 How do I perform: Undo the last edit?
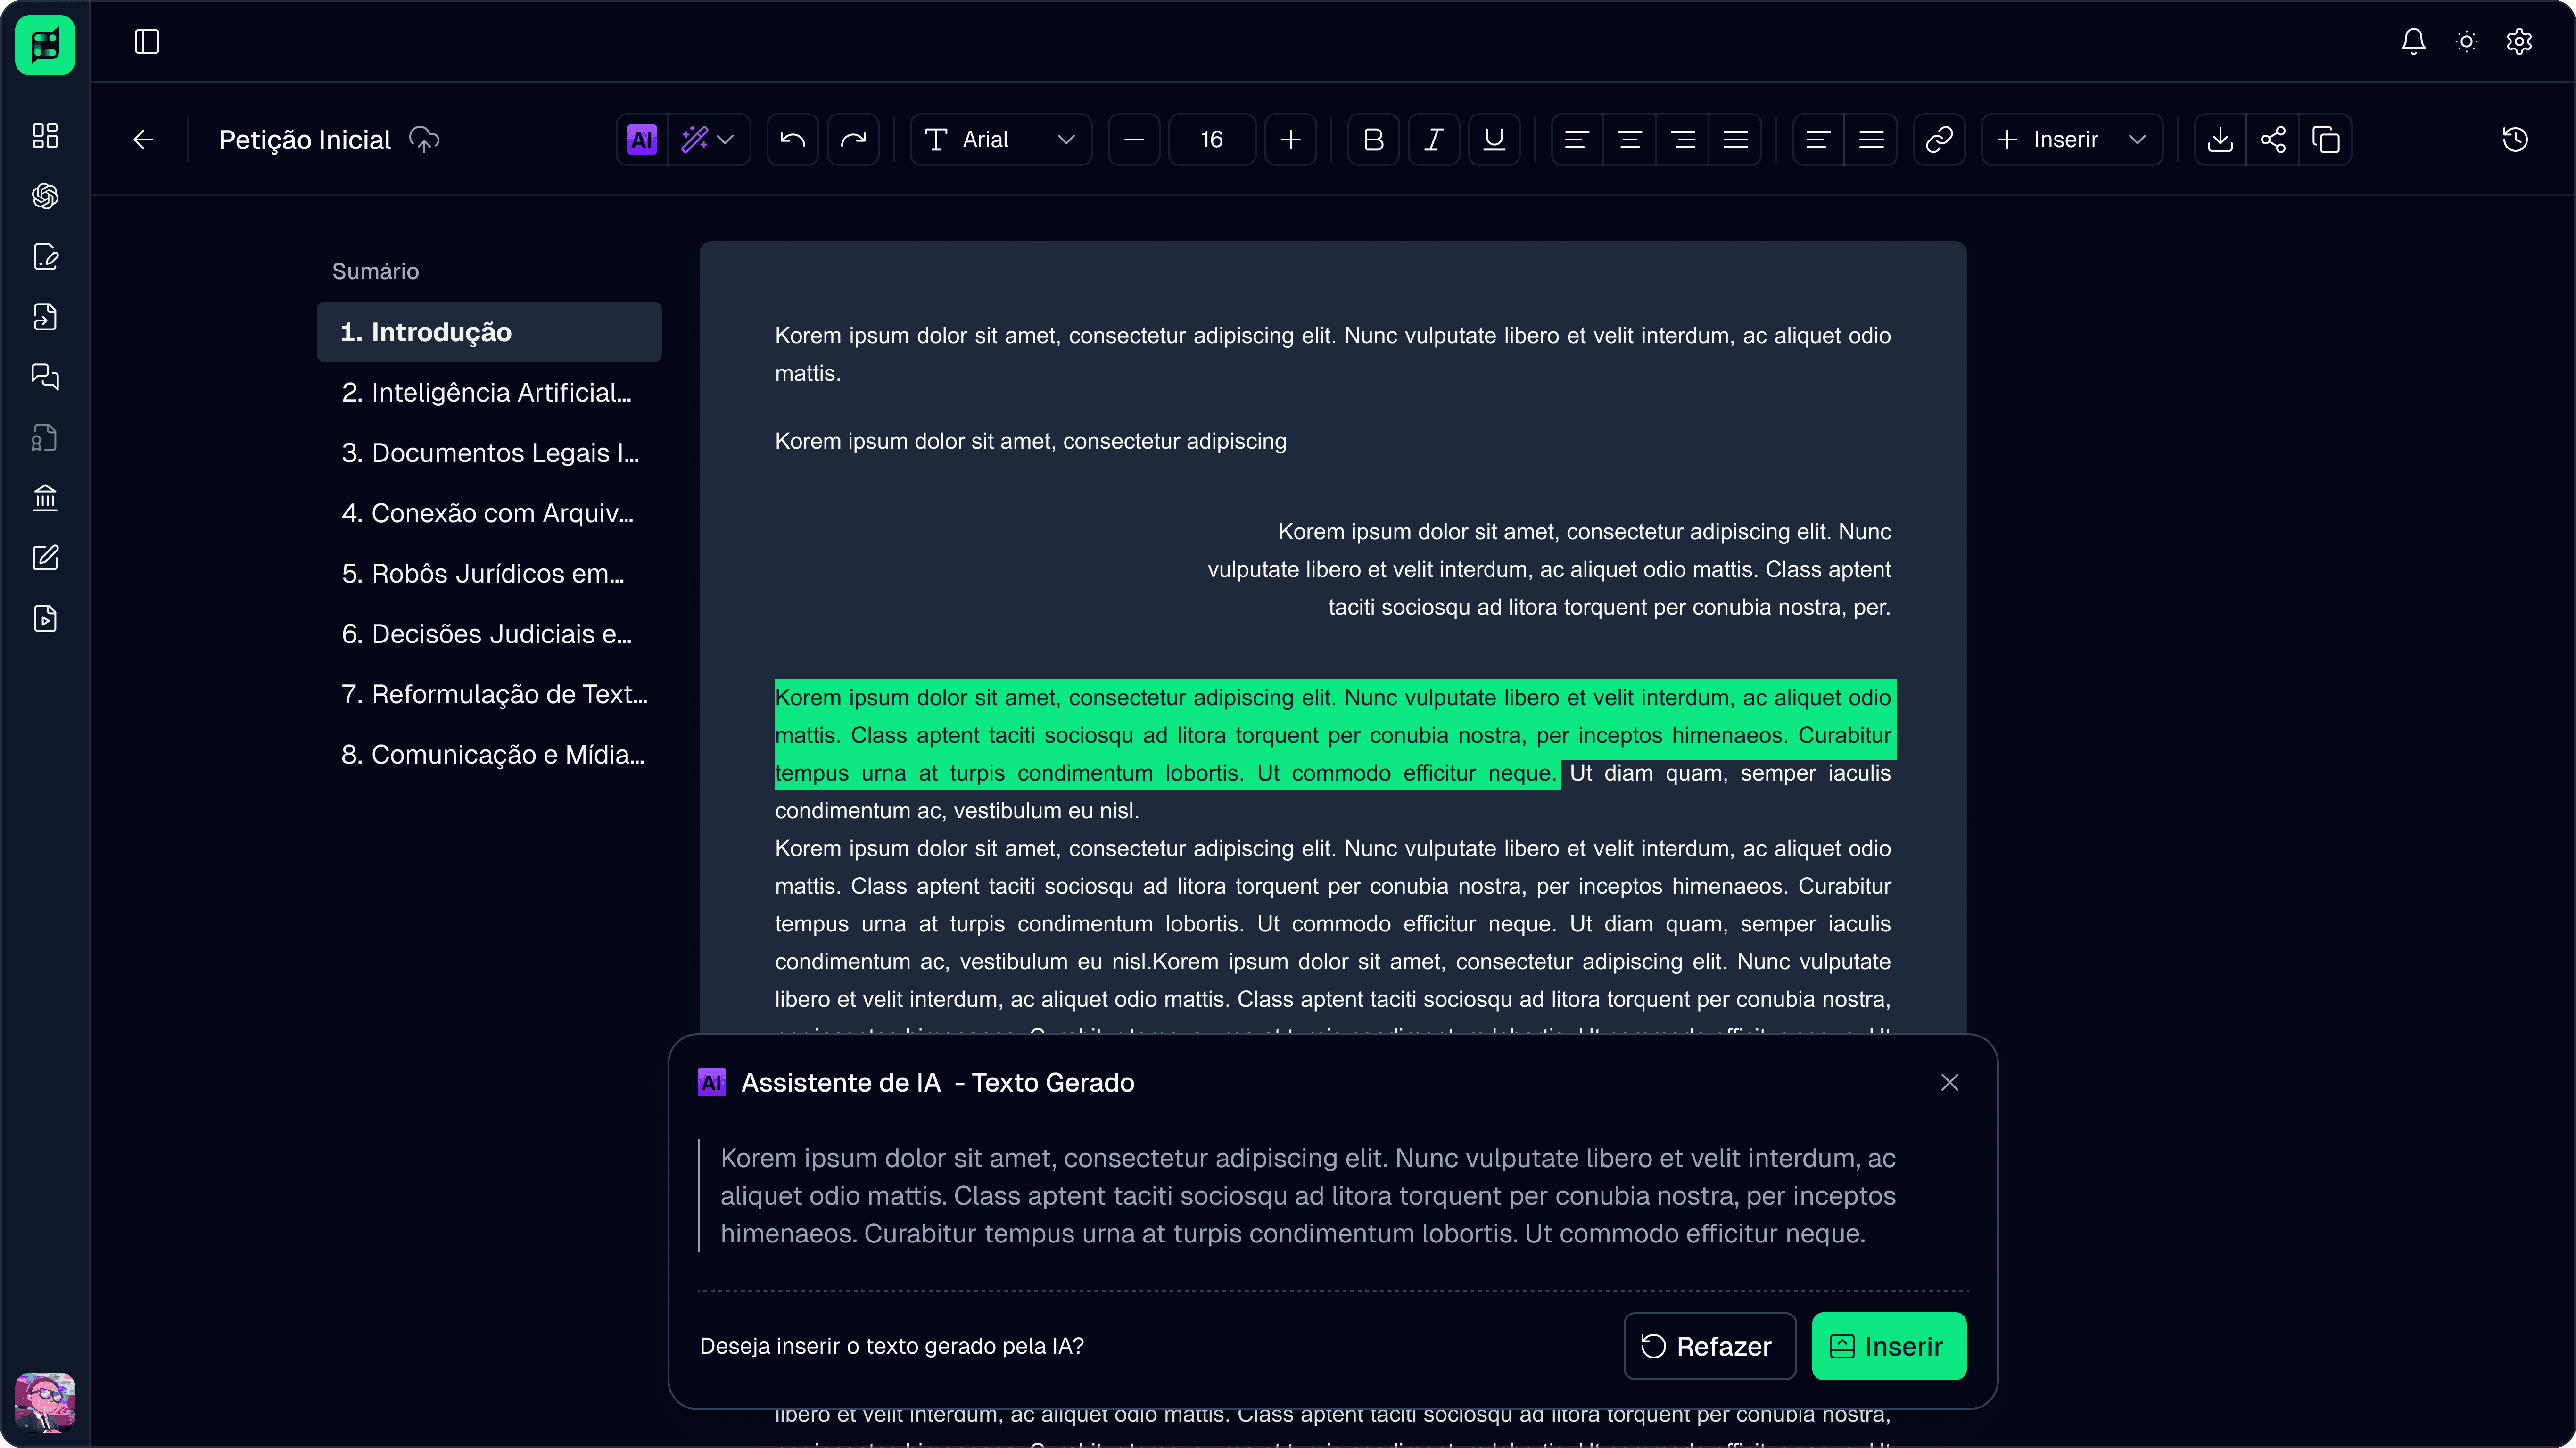(x=792, y=140)
